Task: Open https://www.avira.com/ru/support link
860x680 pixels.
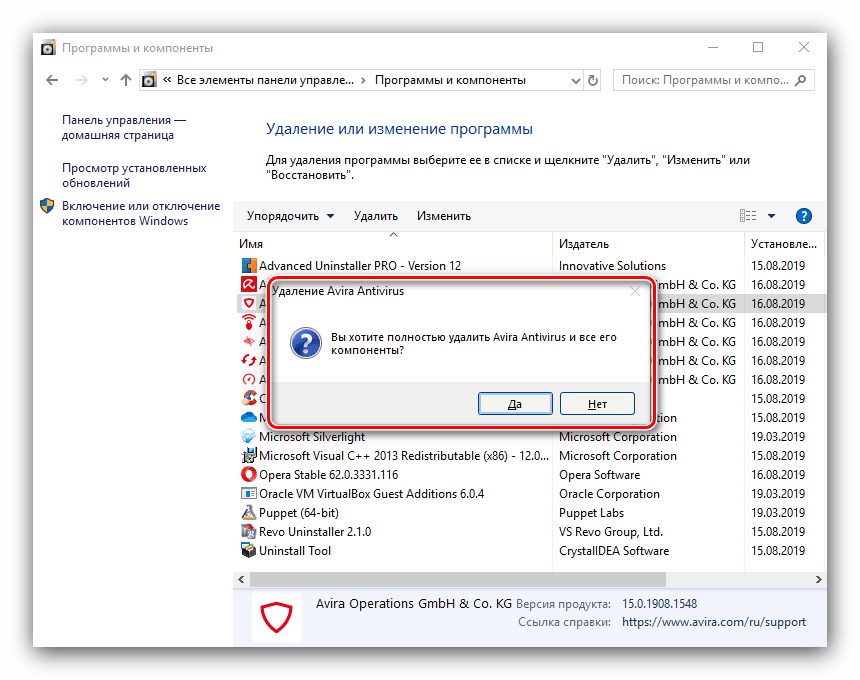Action: click(x=714, y=622)
